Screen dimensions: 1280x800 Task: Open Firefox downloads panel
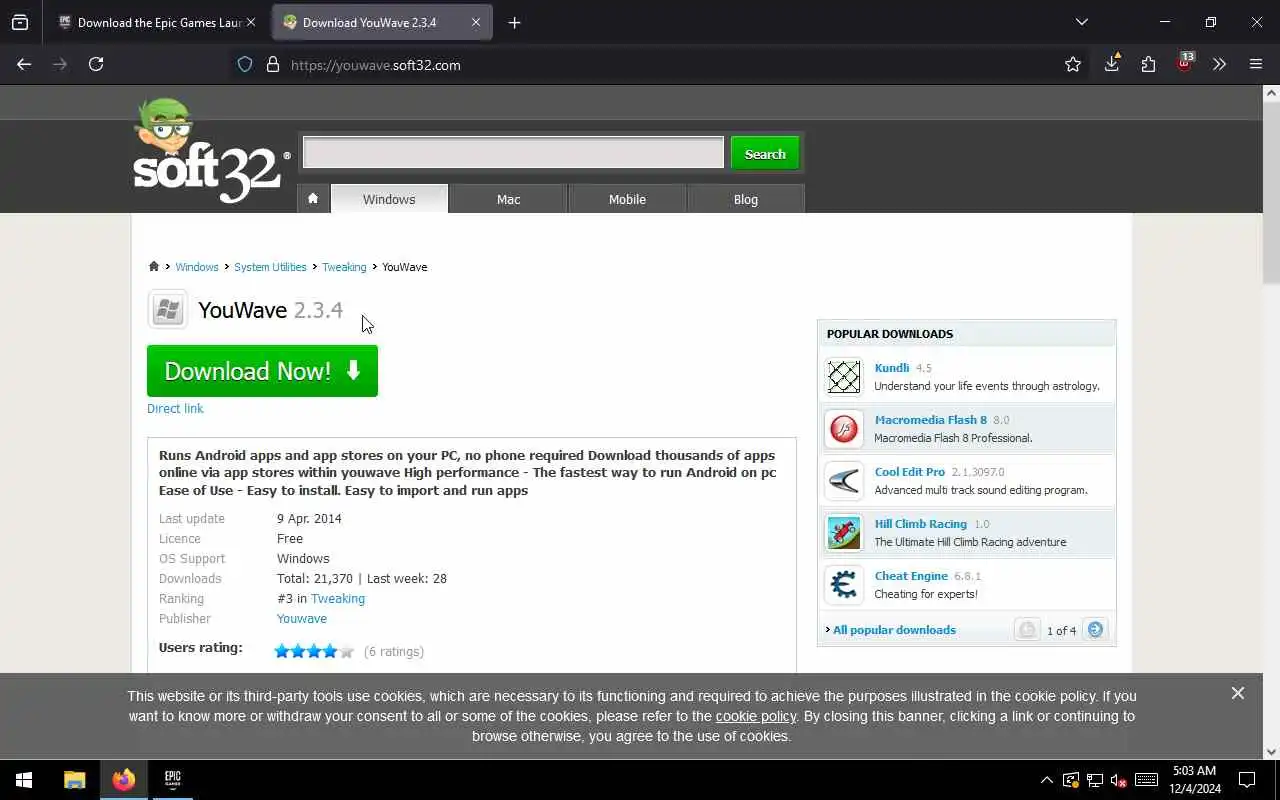point(1112,64)
